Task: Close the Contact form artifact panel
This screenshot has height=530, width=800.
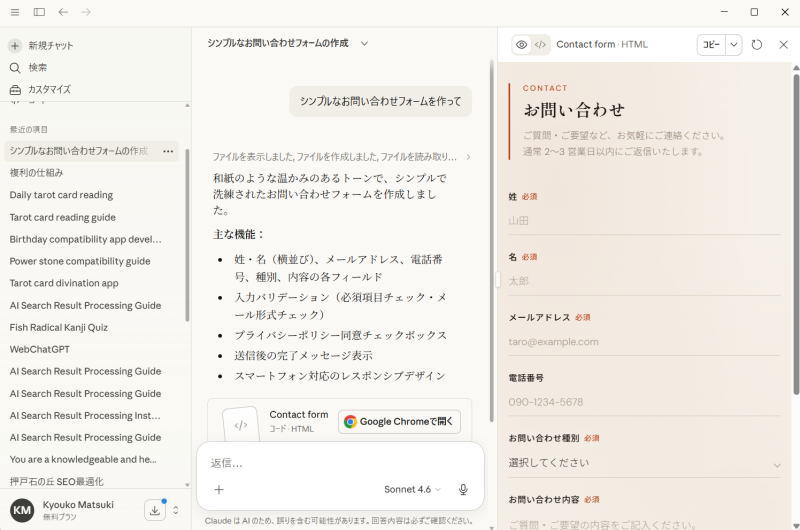Action: 783,44
